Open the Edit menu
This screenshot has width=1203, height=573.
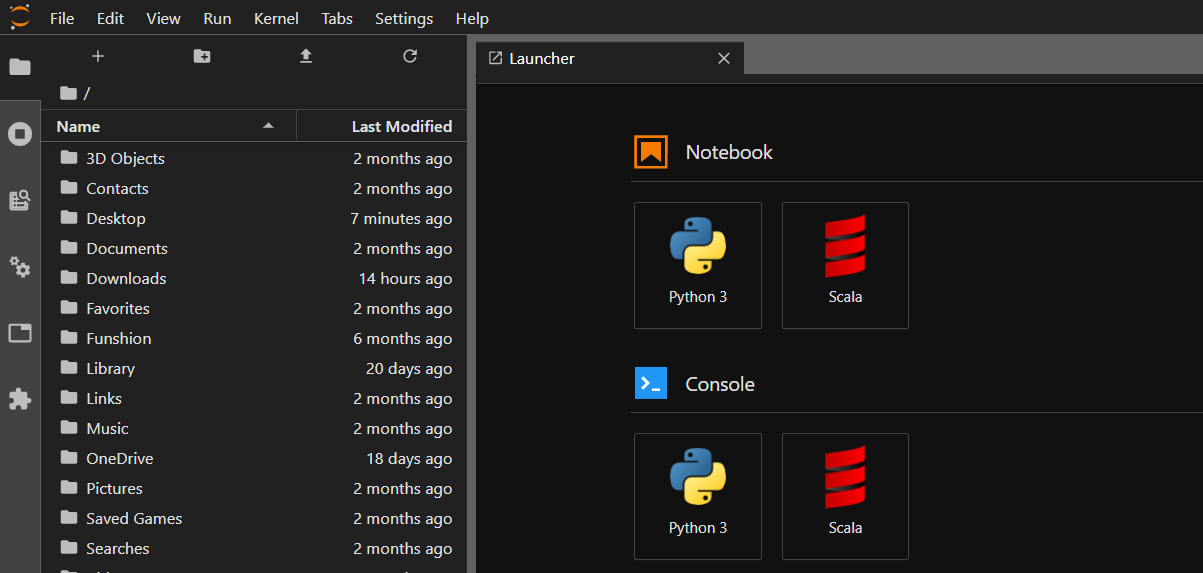coord(110,18)
